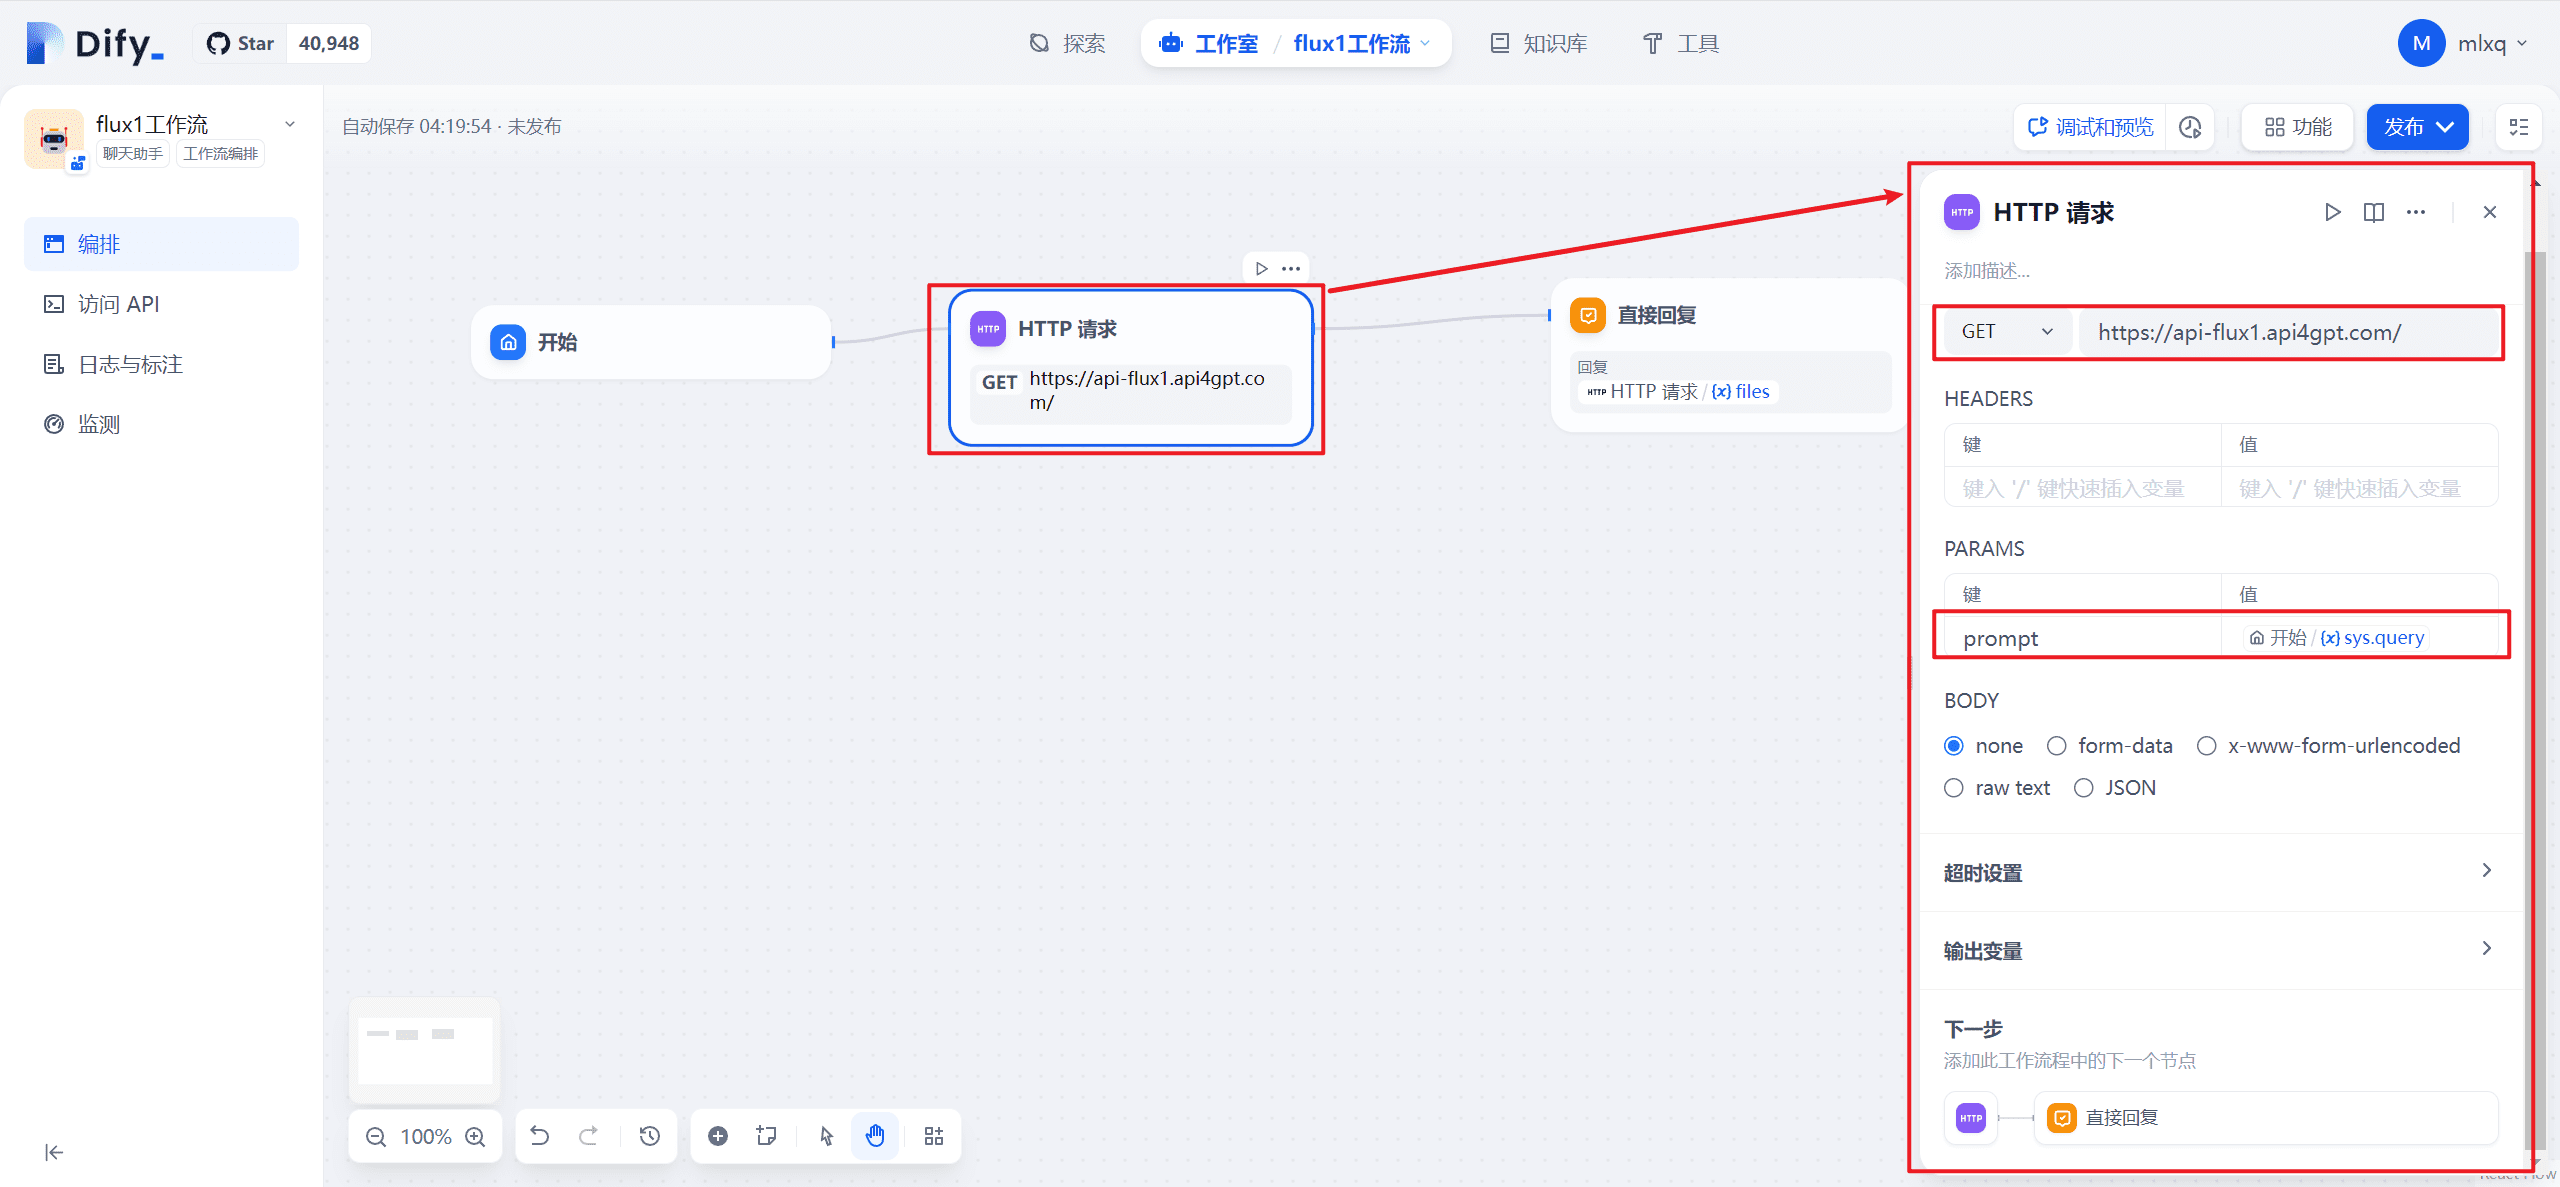Go to the 探索 tab

pyautogui.click(x=1067, y=43)
